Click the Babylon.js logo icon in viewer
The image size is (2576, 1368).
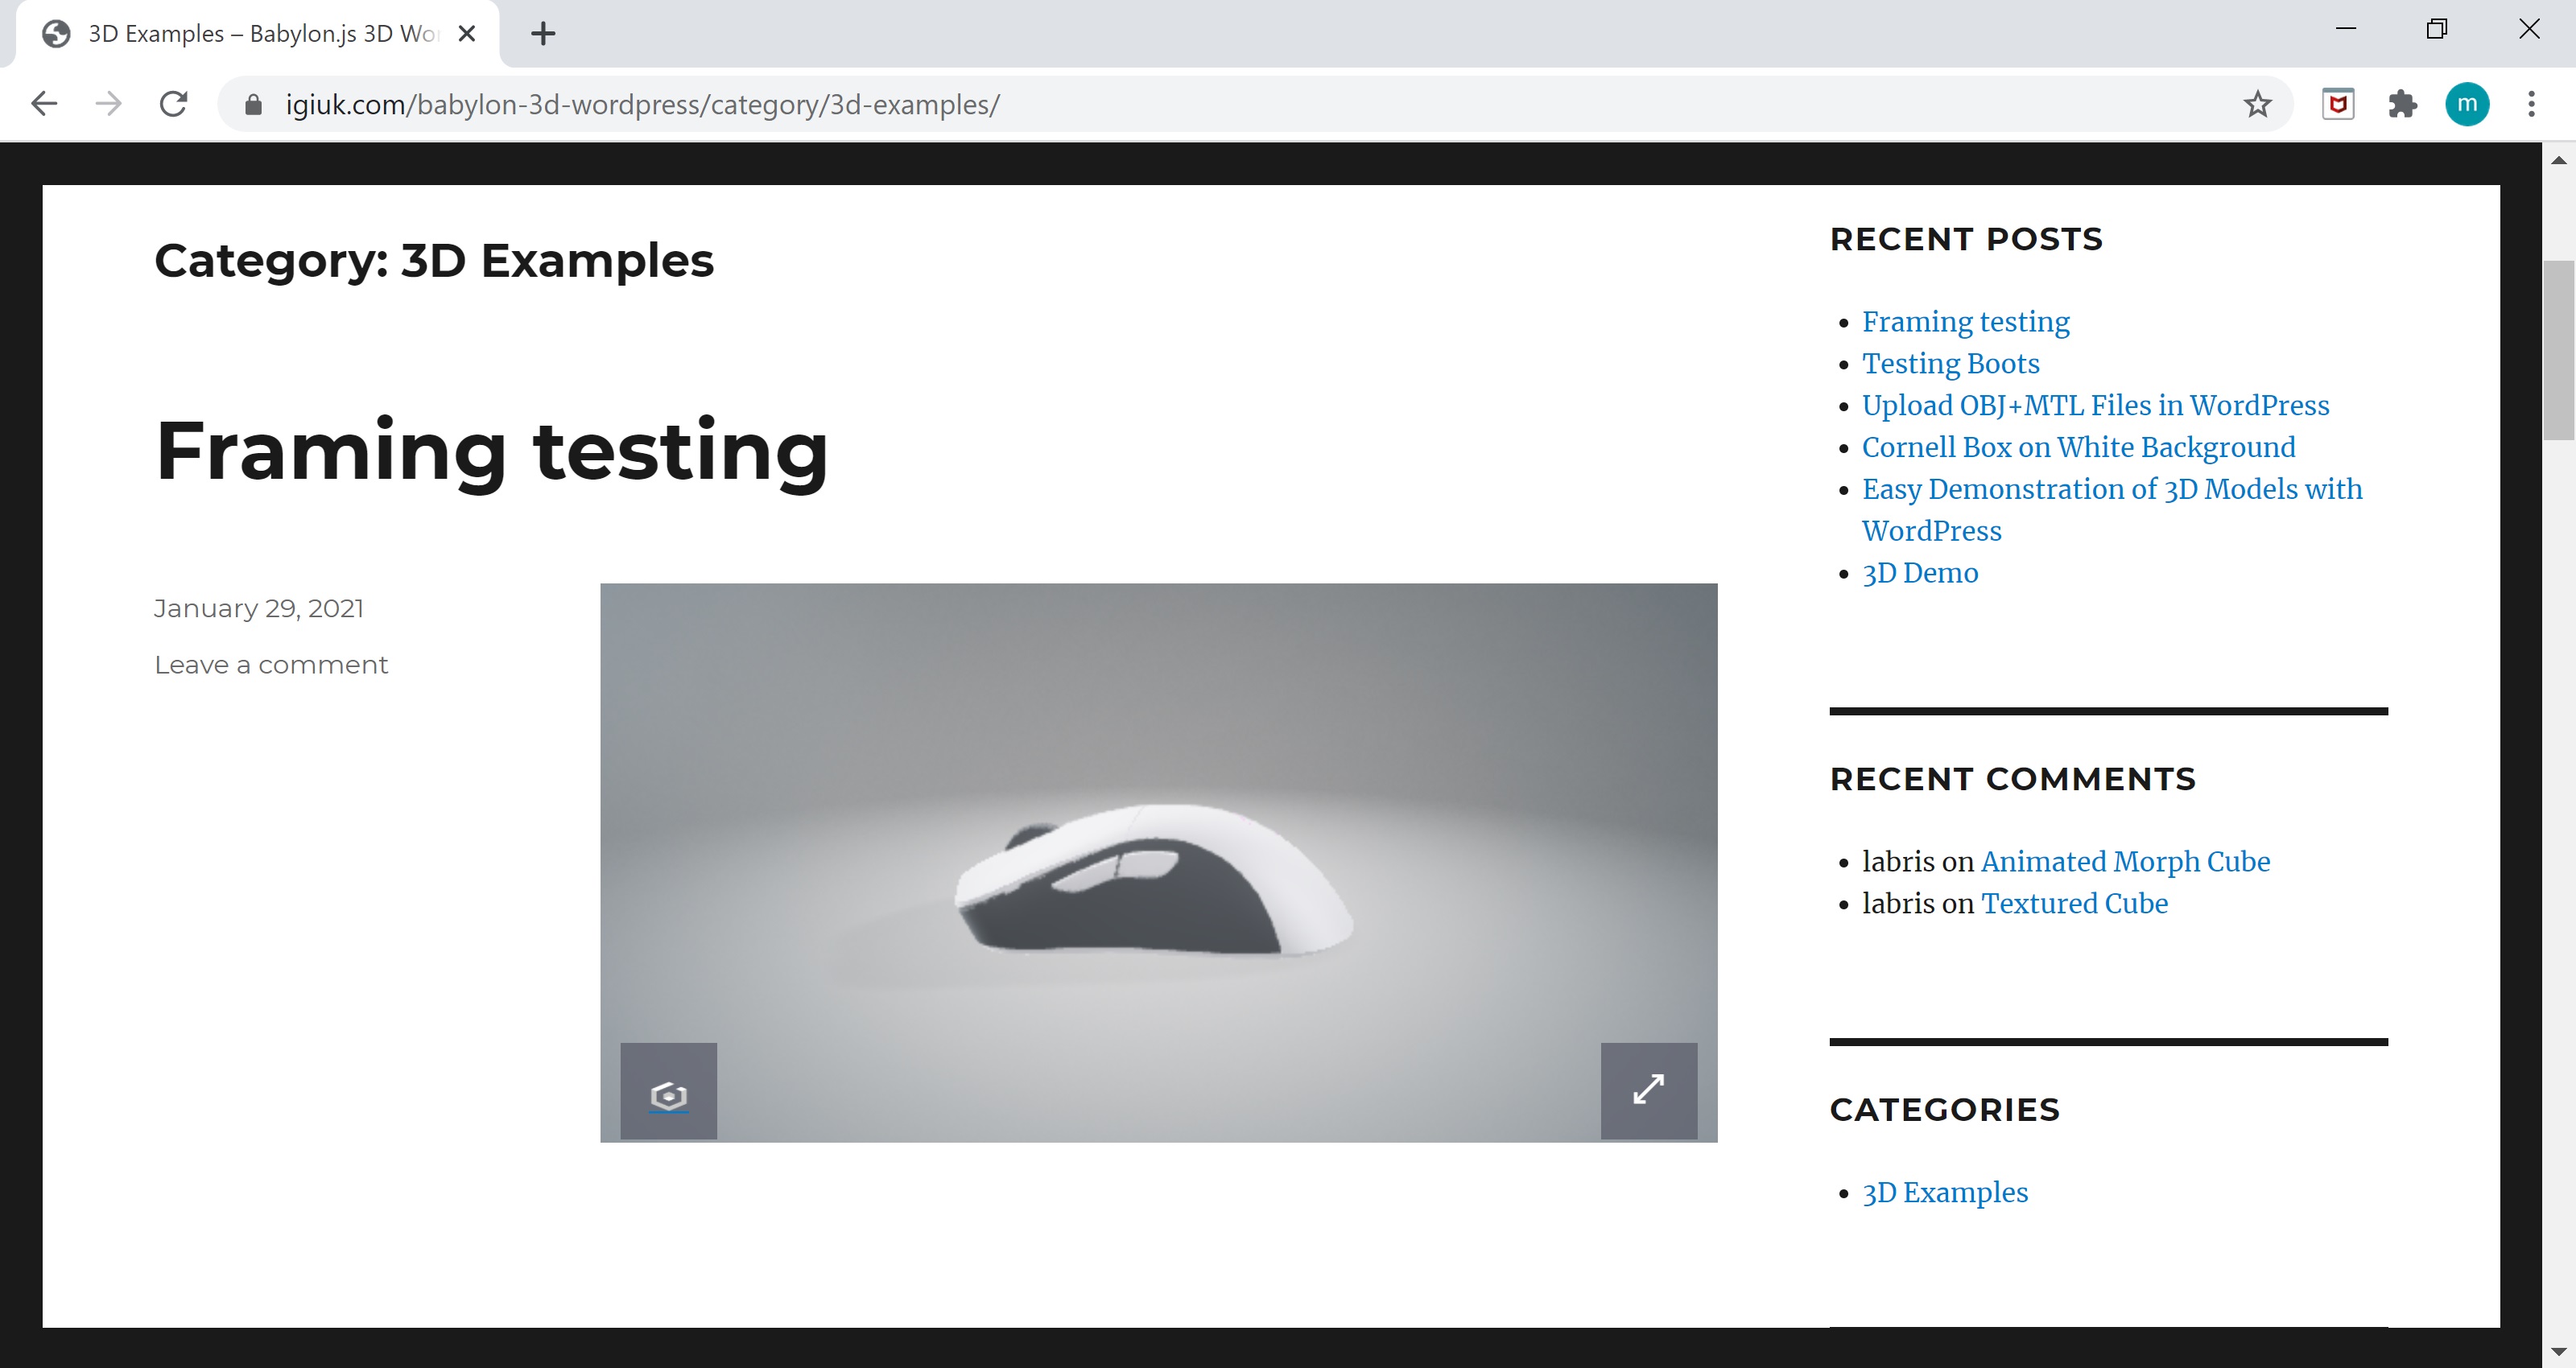(668, 1092)
